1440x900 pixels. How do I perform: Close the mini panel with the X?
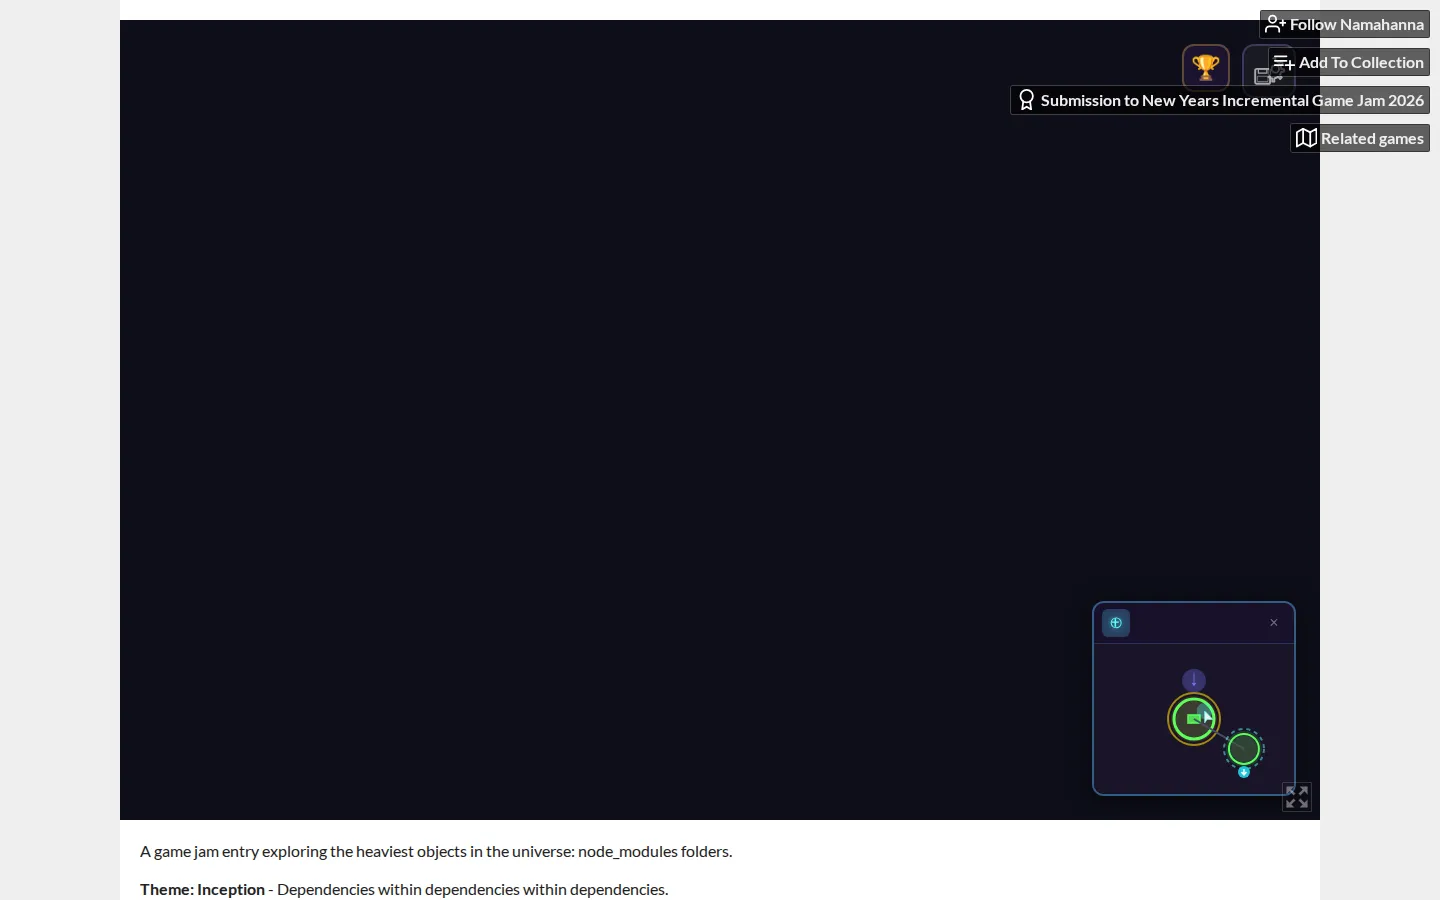[1274, 623]
